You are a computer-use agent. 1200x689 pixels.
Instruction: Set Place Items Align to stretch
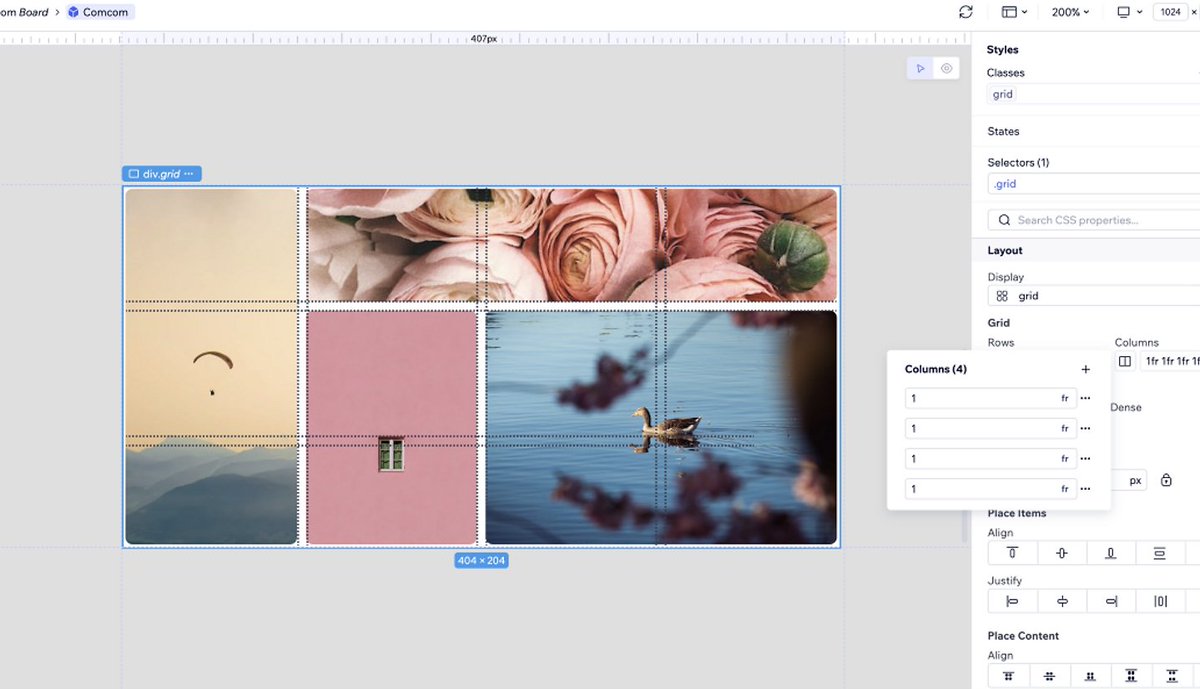click(x=1160, y=553)
